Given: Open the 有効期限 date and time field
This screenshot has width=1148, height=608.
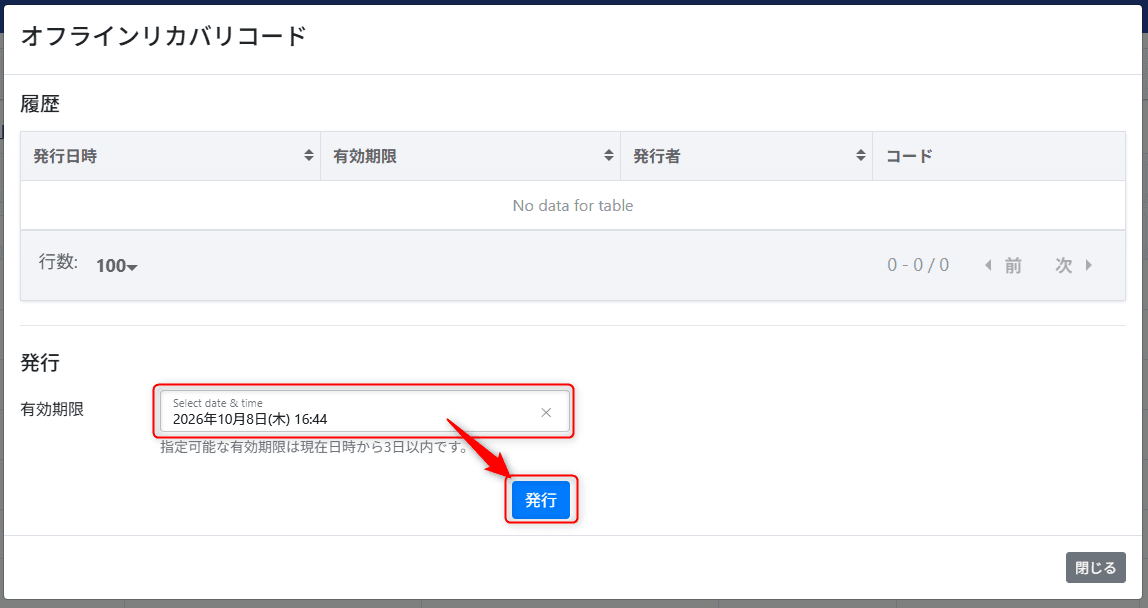Looking at the screenshot, I should (x=365, y=412).
